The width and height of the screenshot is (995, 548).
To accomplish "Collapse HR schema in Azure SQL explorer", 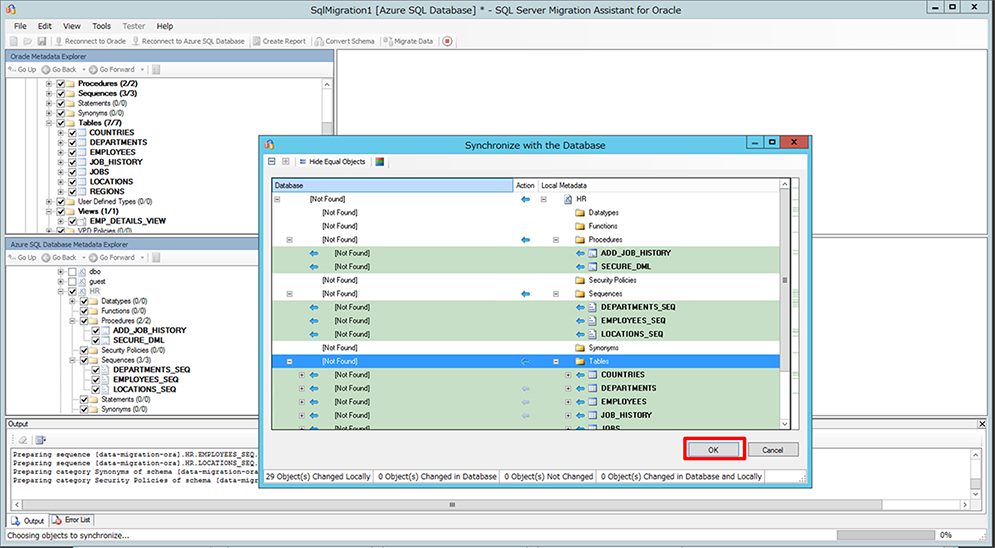I will 61,291.
